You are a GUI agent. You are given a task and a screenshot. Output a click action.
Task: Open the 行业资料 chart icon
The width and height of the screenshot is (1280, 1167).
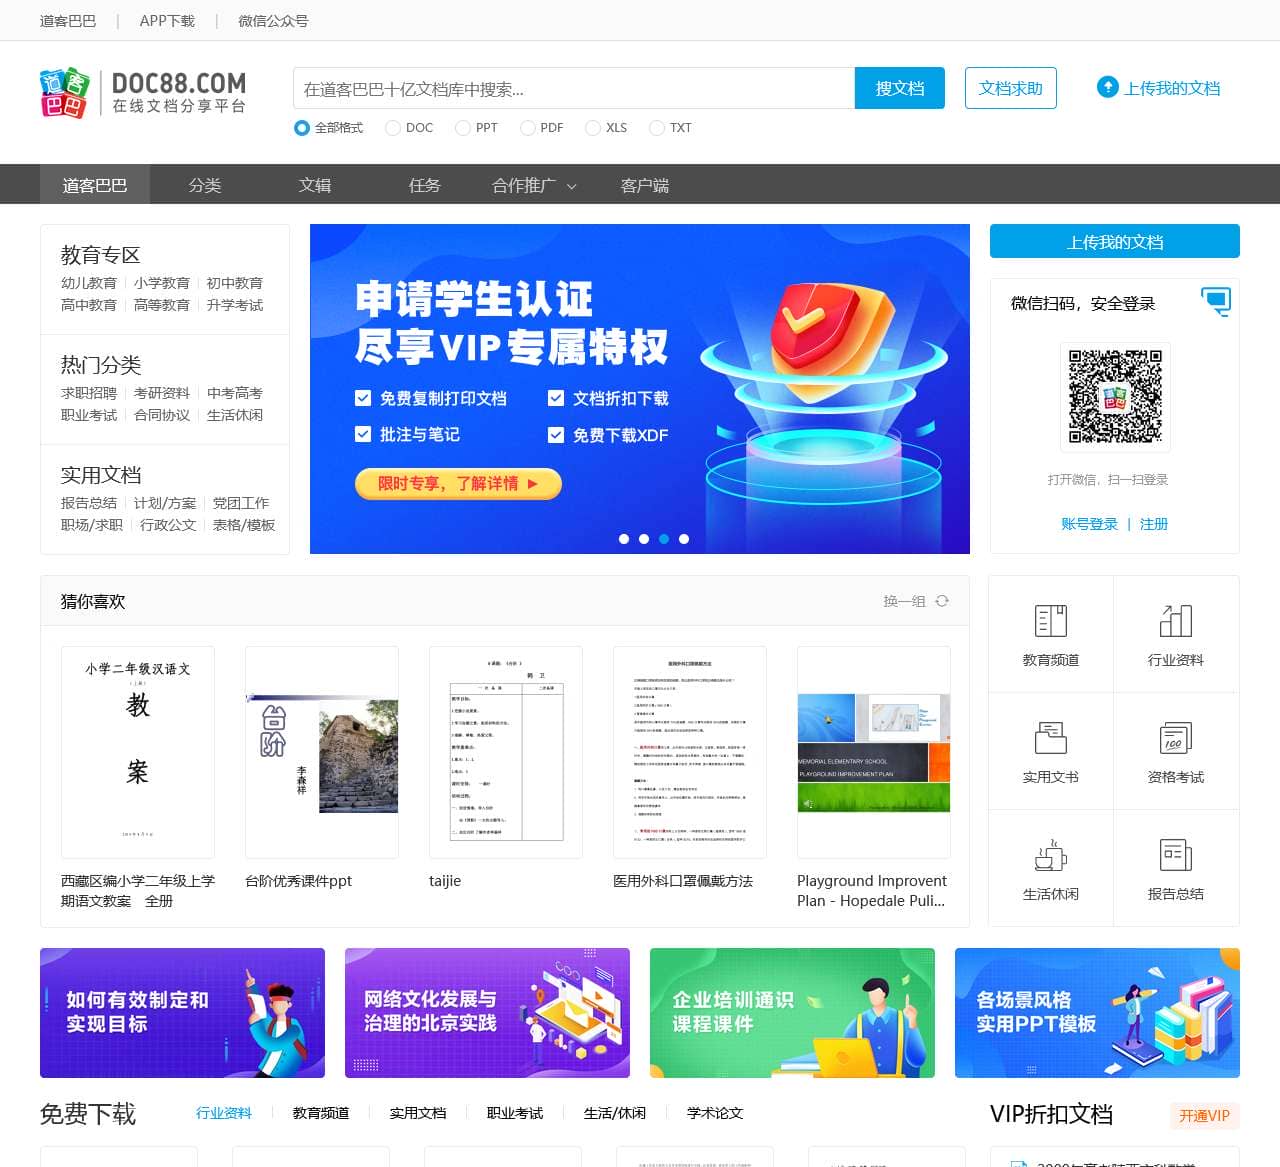[x=1176, y=621]
